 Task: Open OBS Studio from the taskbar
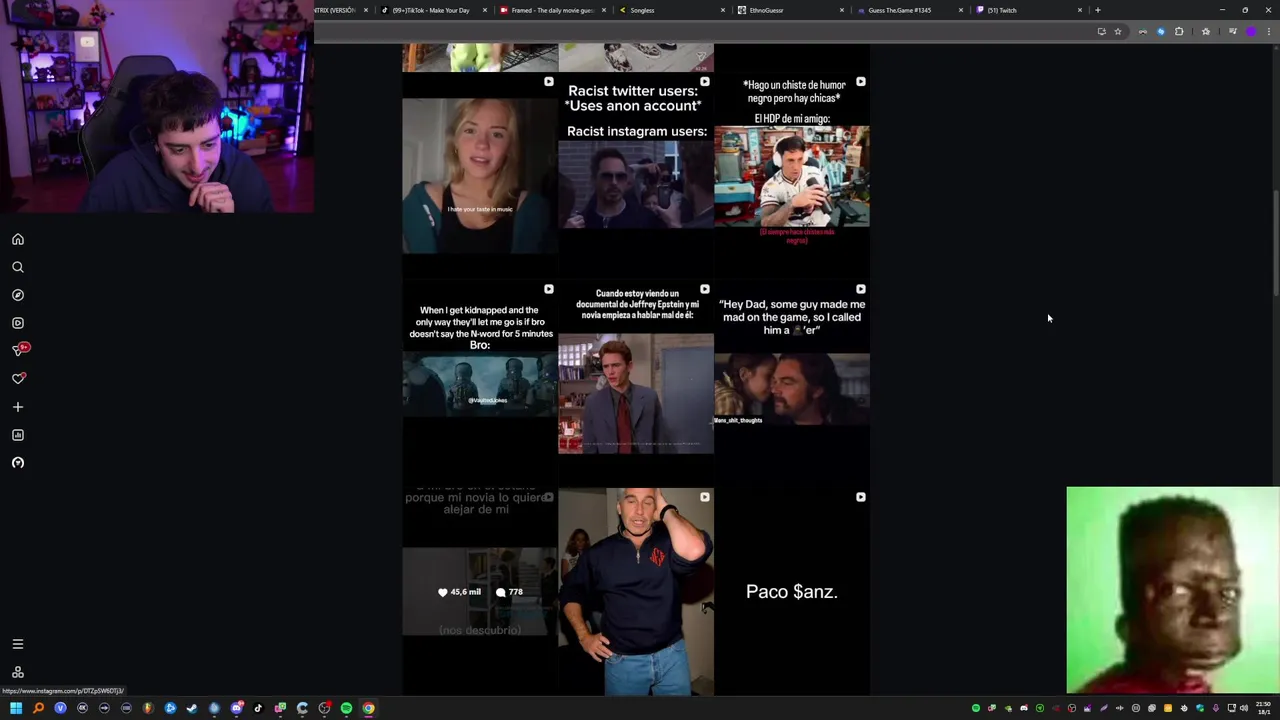[x=324, y=708]
